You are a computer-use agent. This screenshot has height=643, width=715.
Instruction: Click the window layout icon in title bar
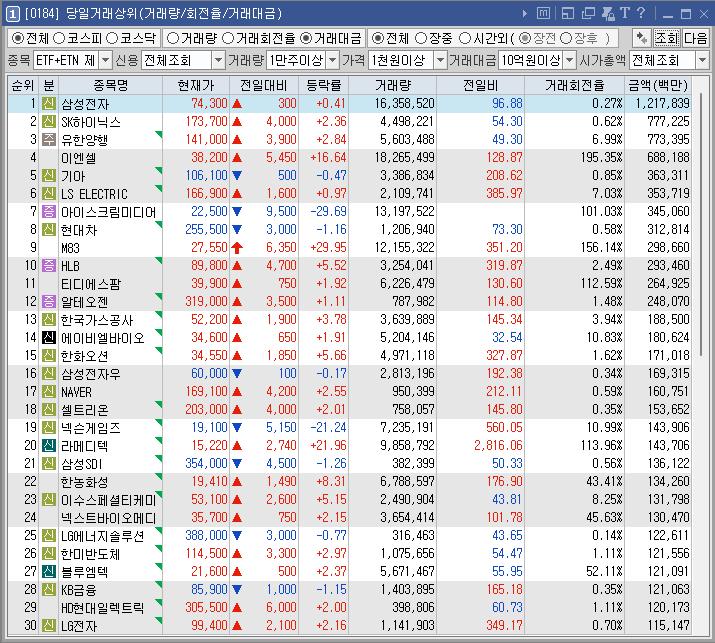tap(568, 14)
